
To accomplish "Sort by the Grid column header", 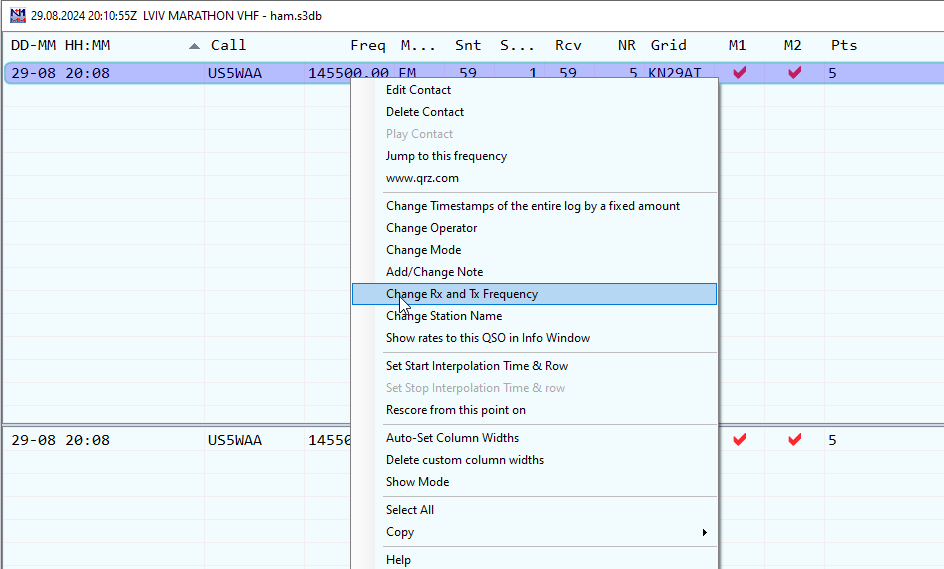I will coord(668,45).
